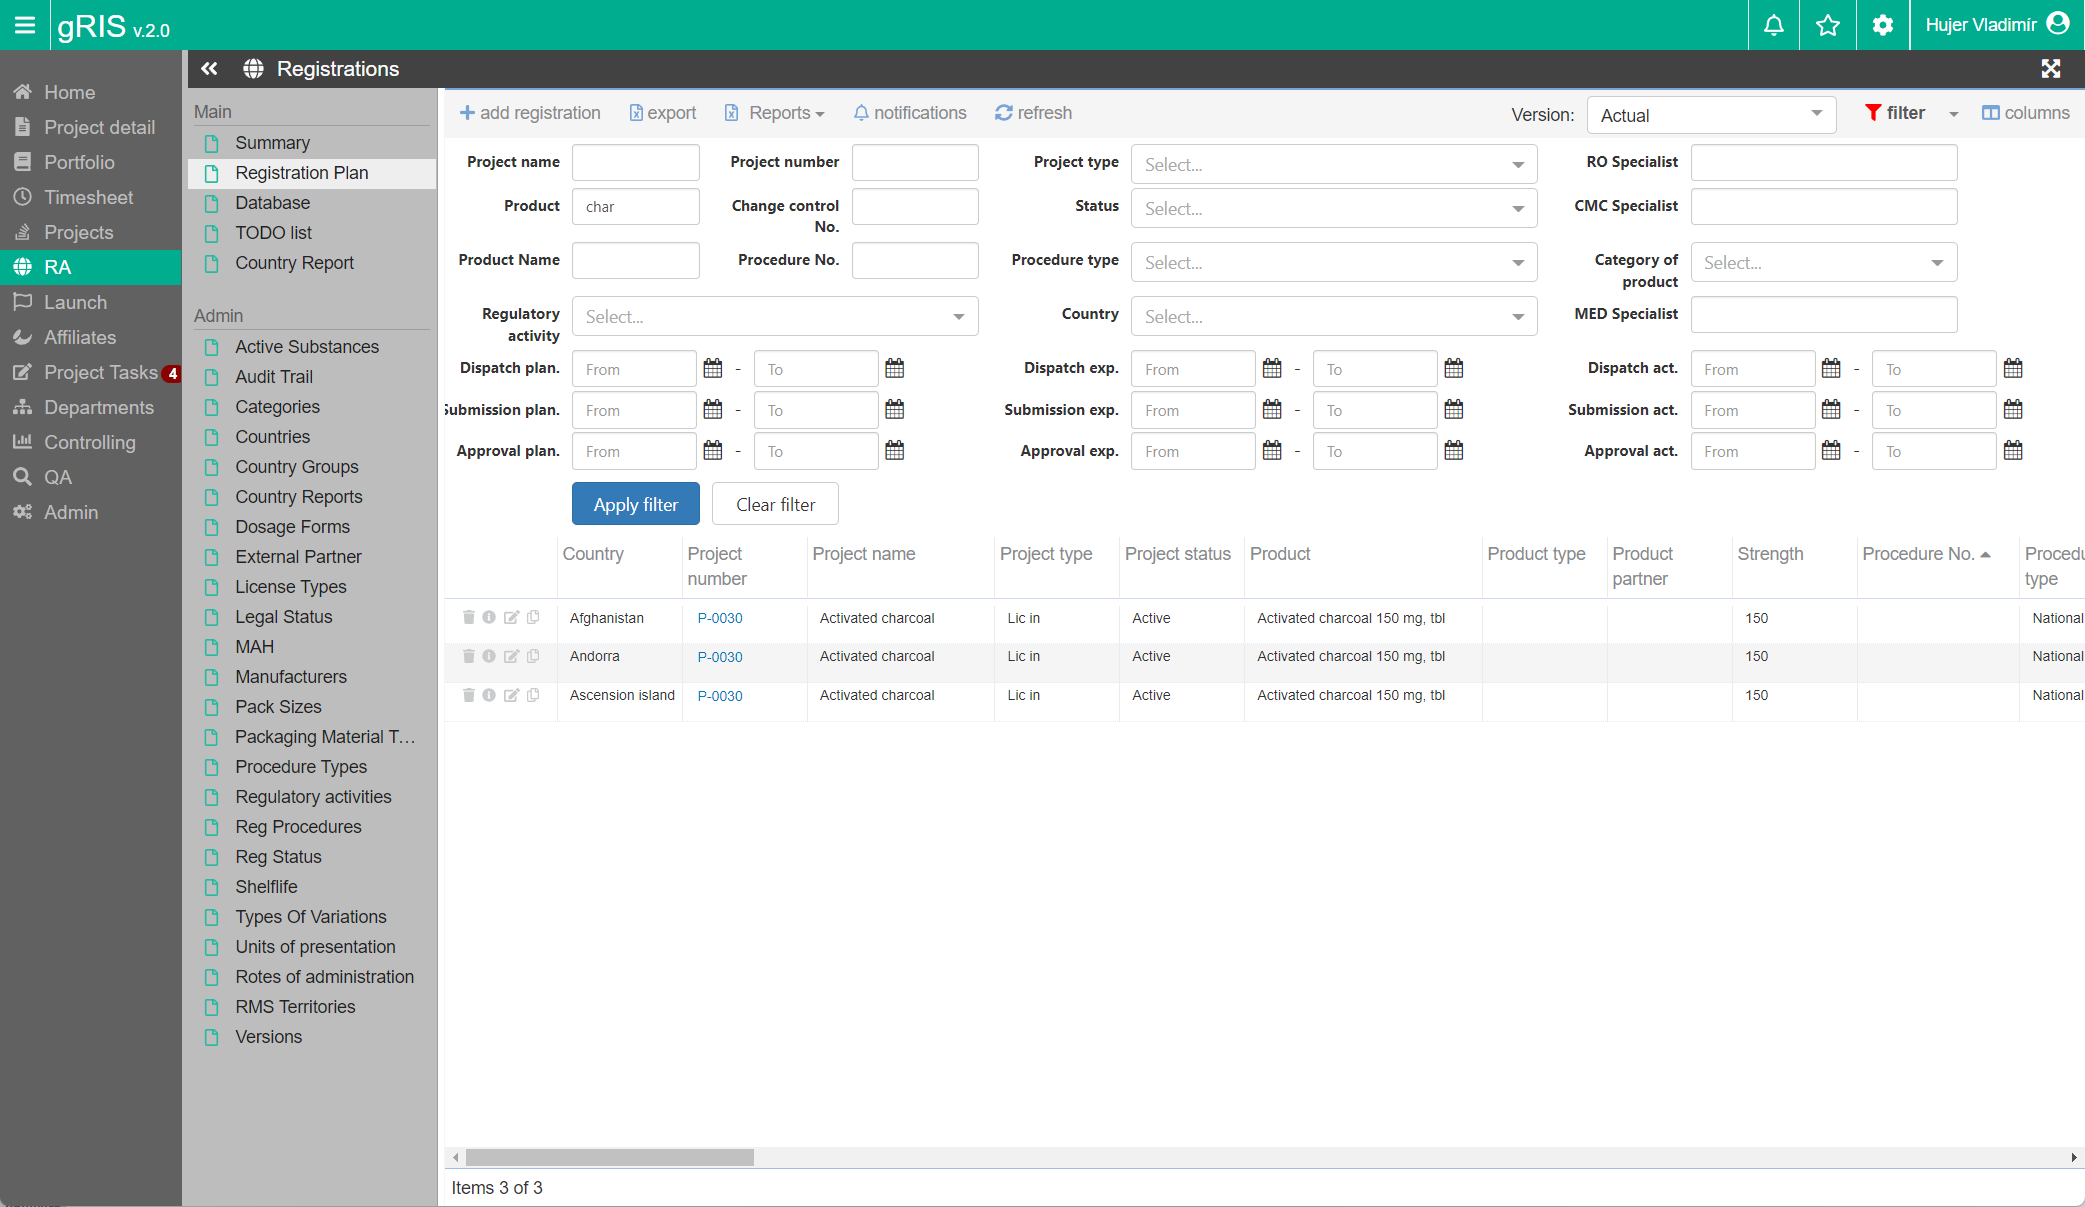
Task: Click refresh in the toolbar
Action: tap(1033, 113)
